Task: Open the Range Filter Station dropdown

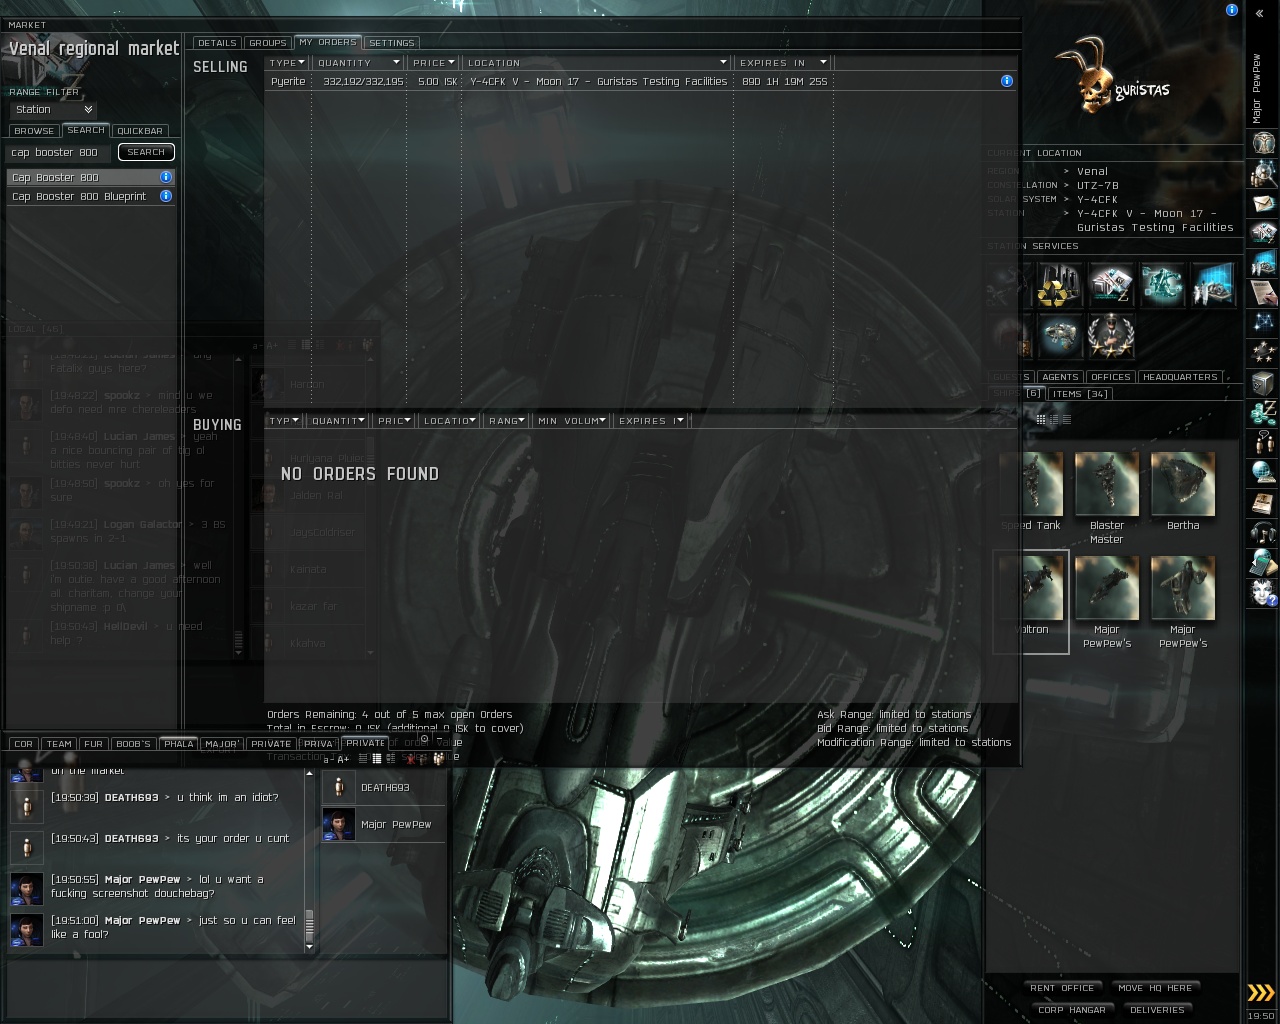Action: (x=53, y=109)
